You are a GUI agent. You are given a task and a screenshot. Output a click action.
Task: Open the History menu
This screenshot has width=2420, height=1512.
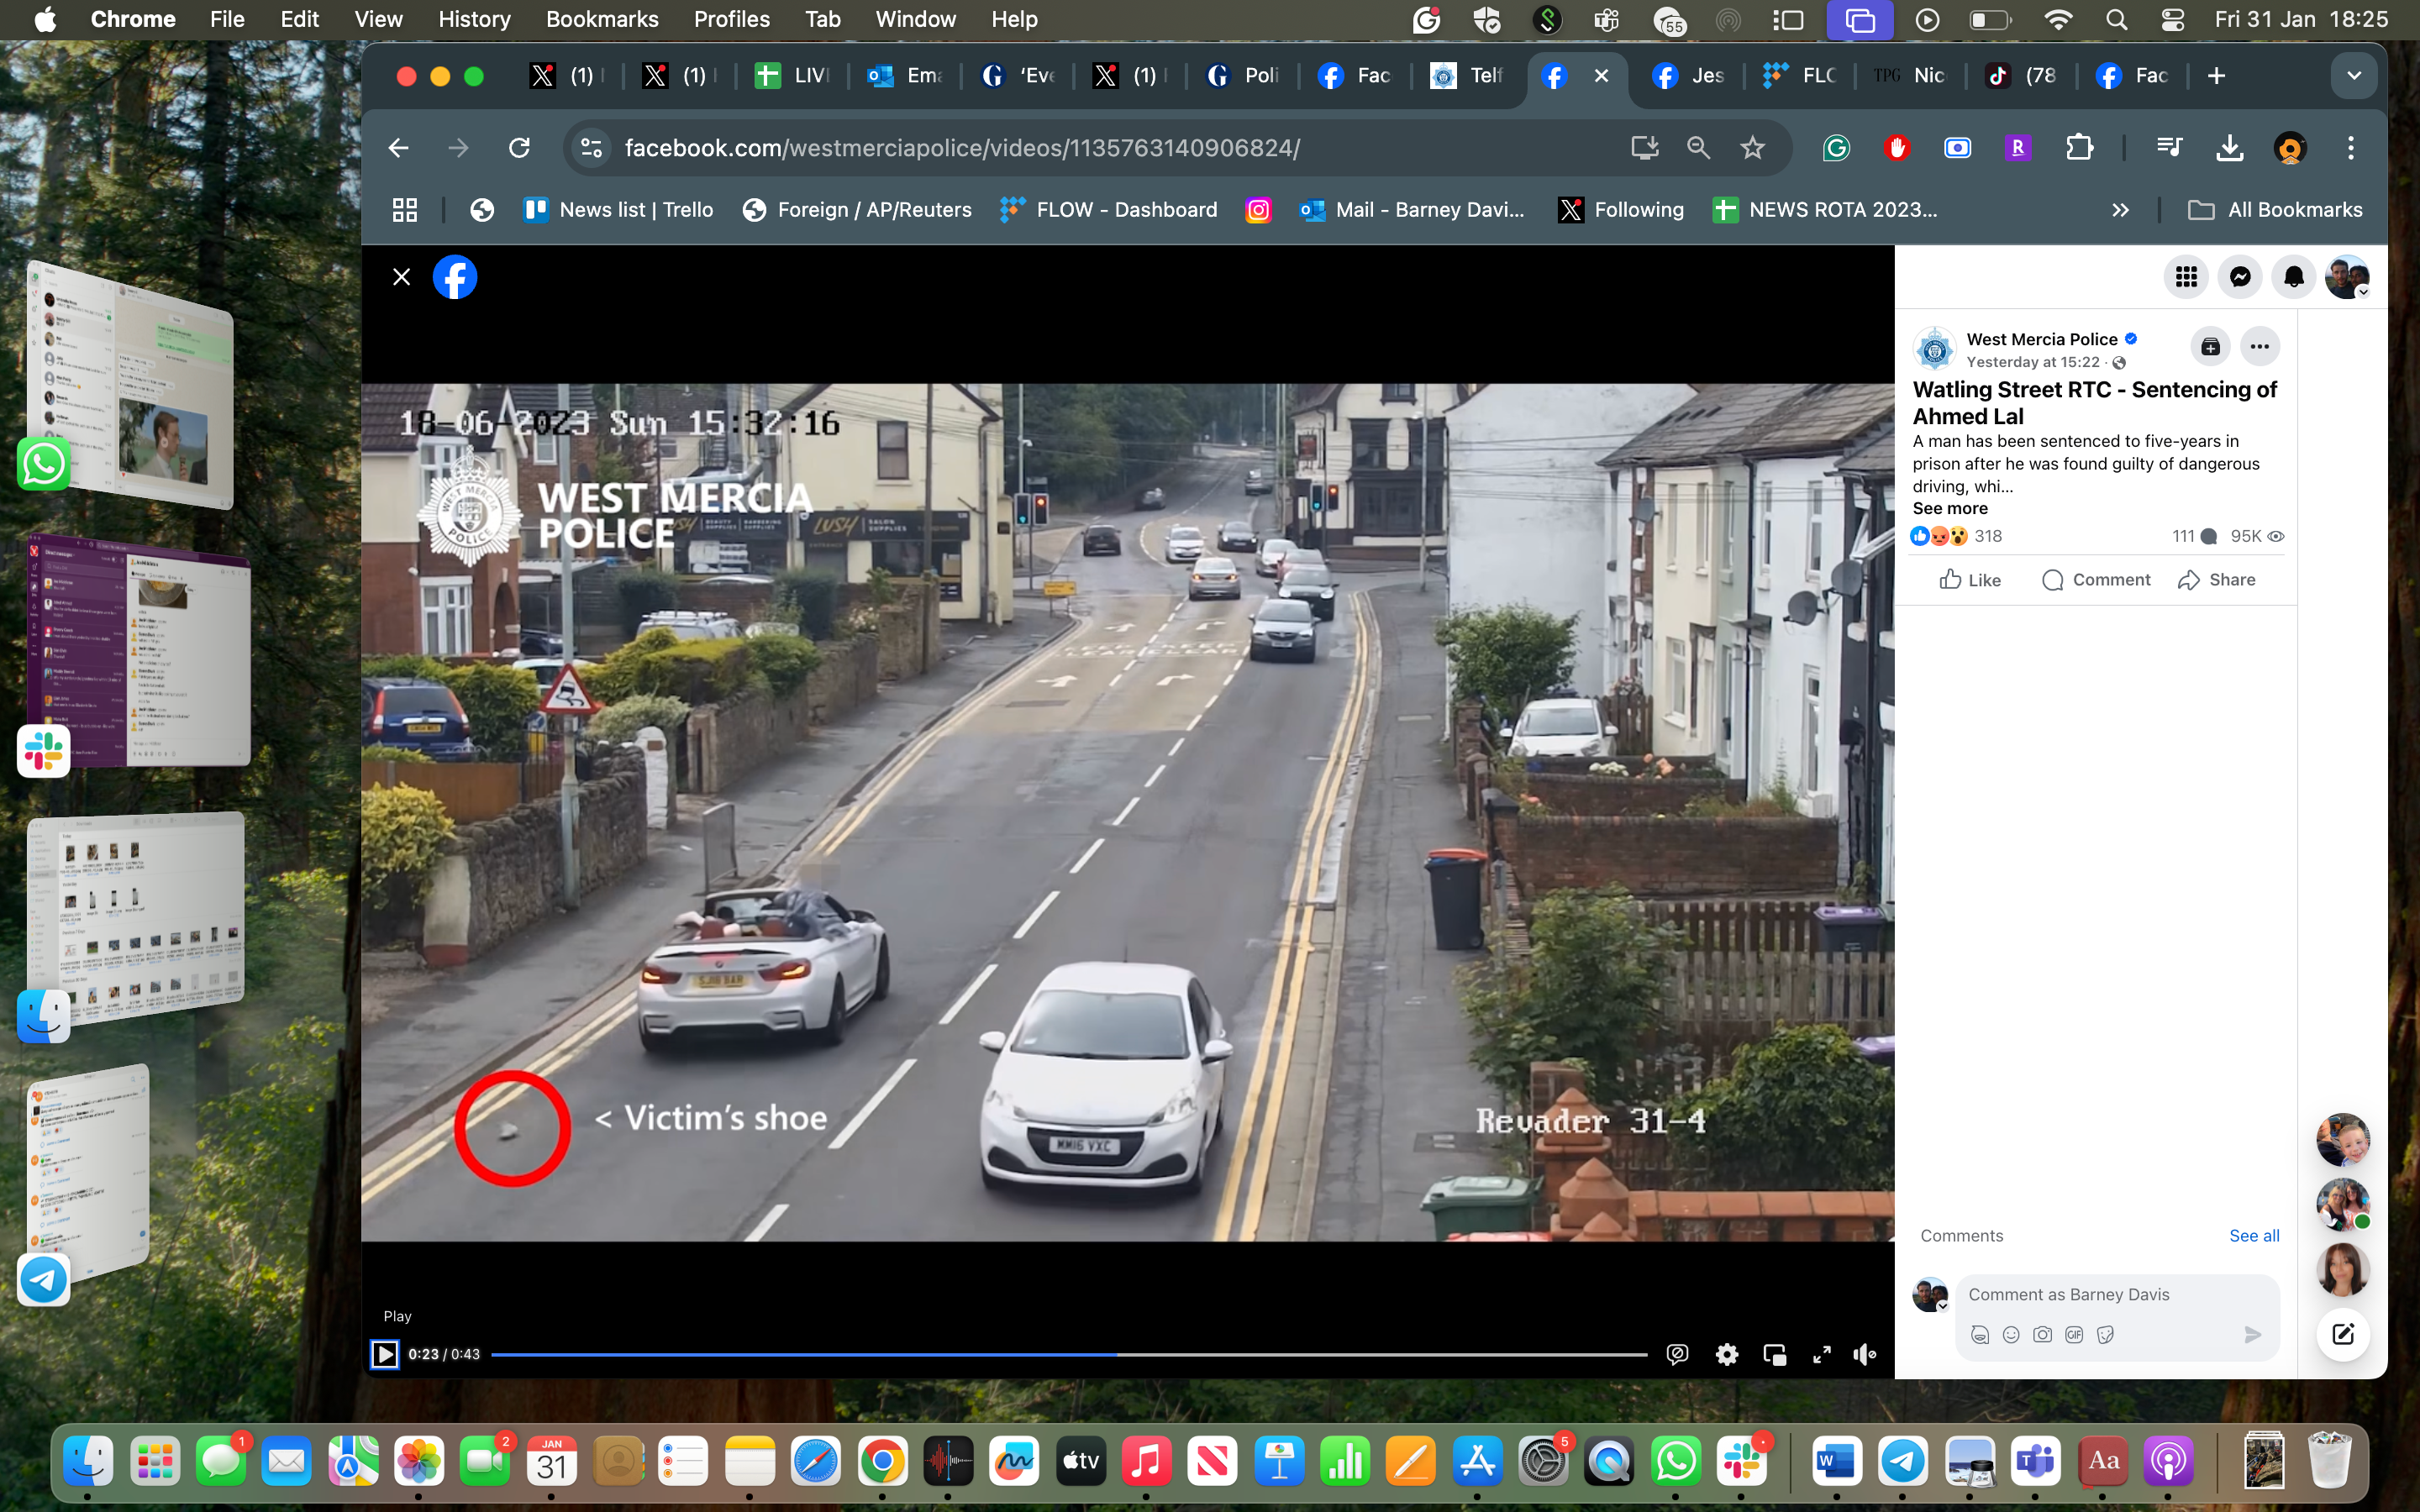(x=474, y=19)
